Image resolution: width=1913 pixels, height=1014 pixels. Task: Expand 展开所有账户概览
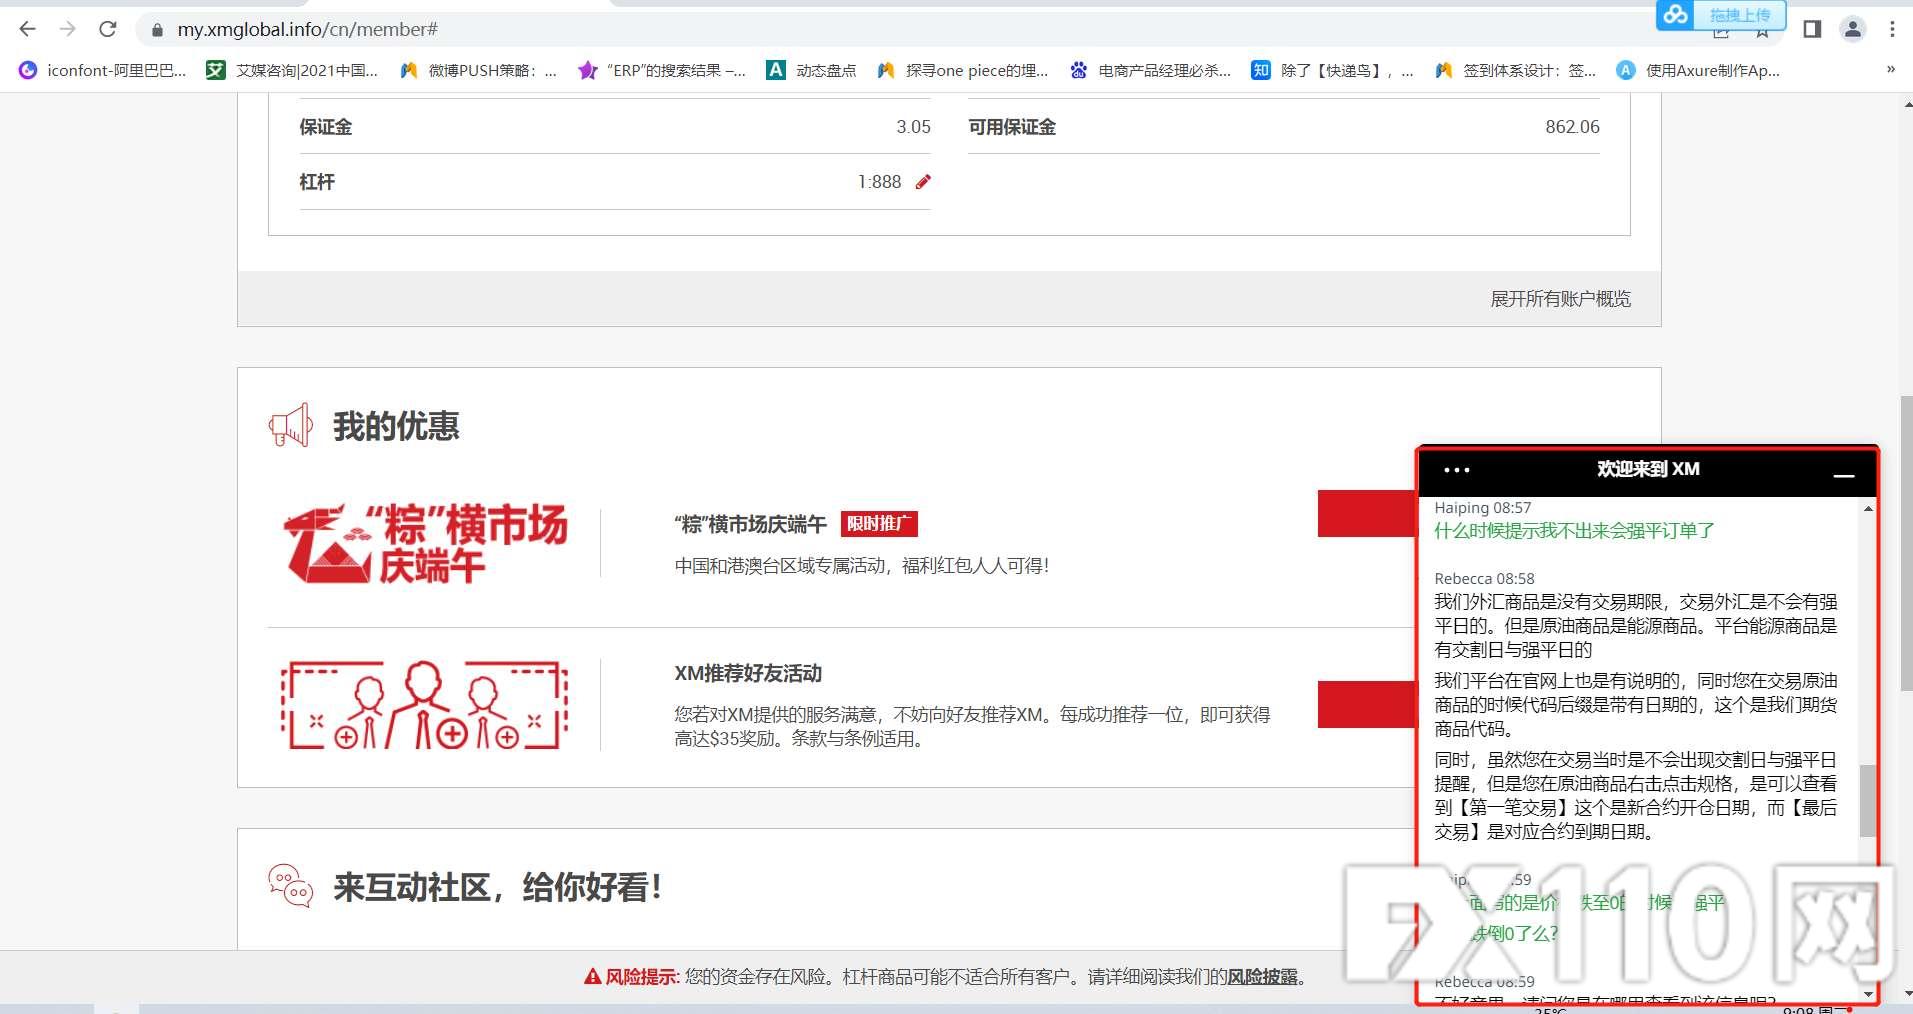[1560, 299]
